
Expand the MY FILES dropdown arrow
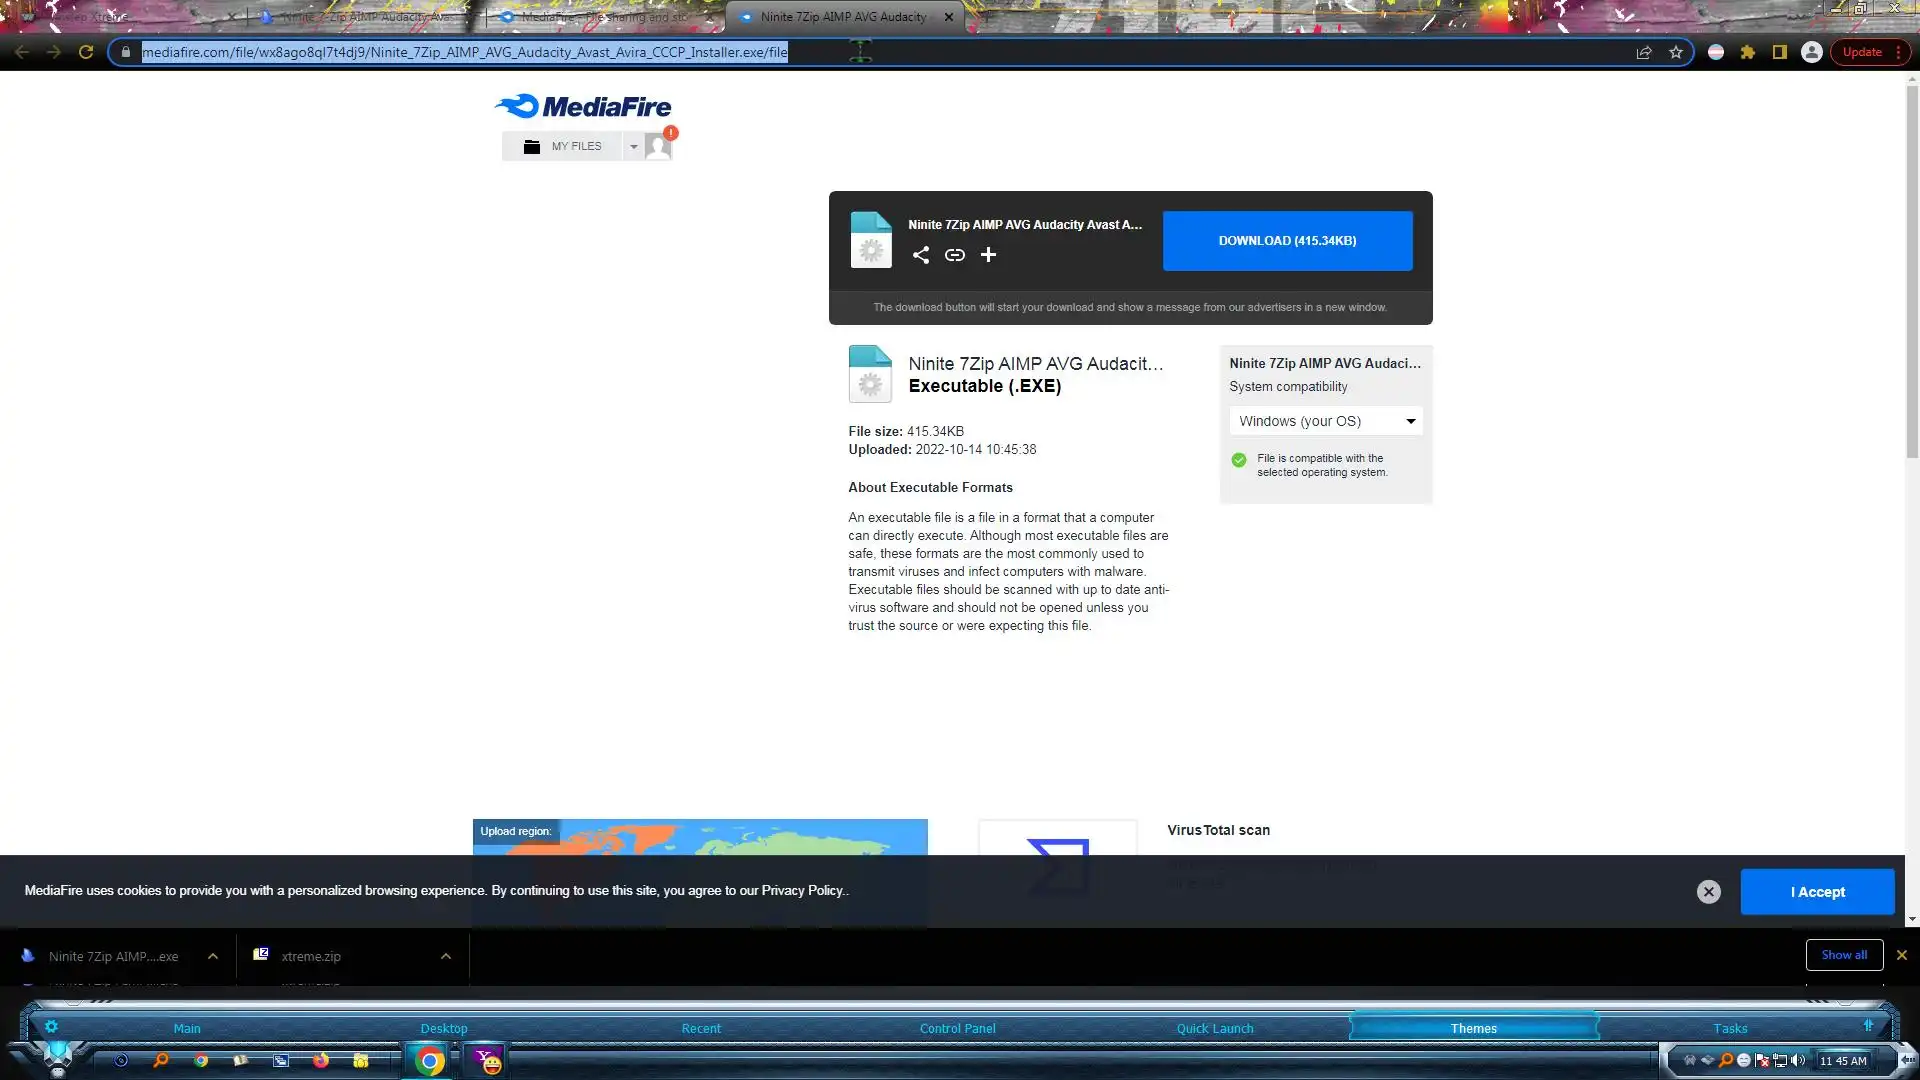(x=633, y=146)
